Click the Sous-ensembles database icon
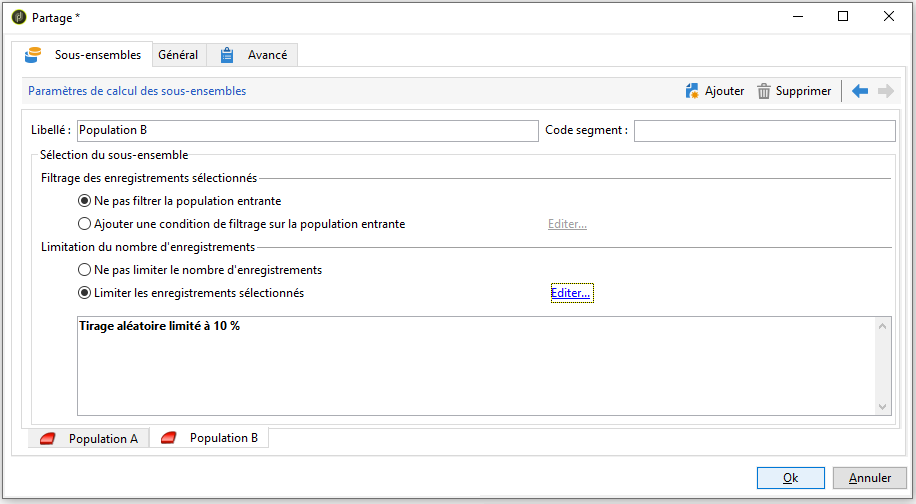 point(33,55)
